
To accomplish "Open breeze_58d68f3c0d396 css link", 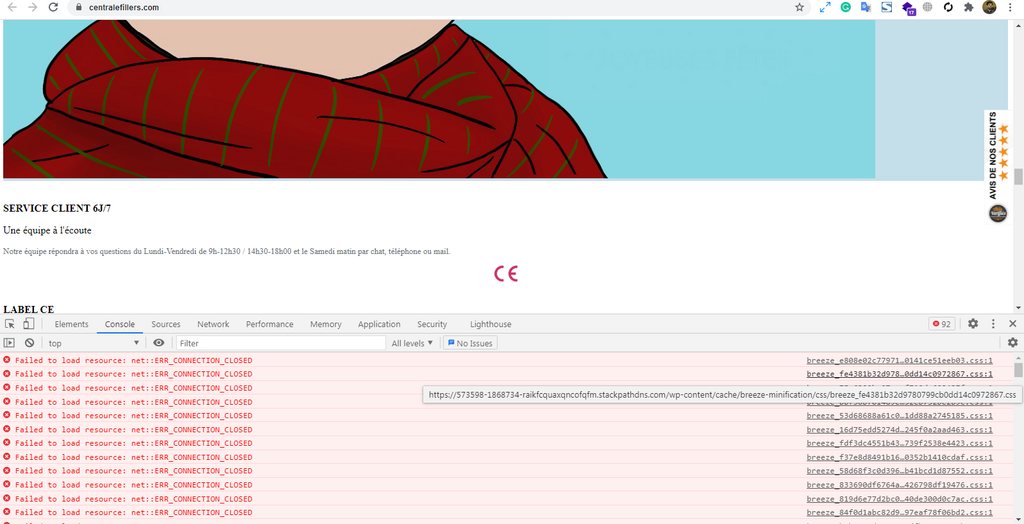I will tap(899, 471).
